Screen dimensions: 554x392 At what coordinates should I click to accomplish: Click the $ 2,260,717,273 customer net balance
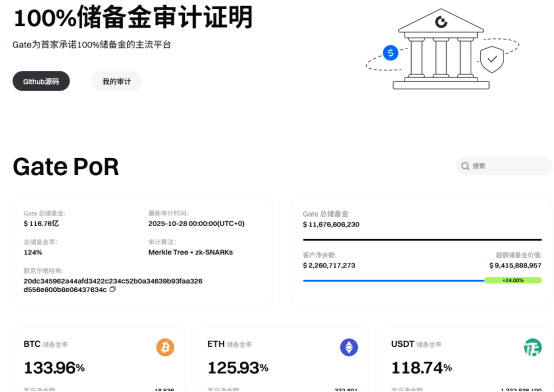coord(329,265)
